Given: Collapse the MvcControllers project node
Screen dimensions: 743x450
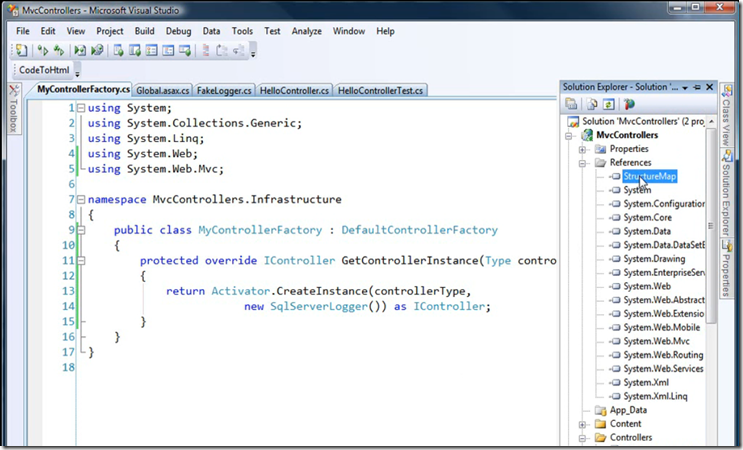Looking at the screenshot, I should pos(569,136).
